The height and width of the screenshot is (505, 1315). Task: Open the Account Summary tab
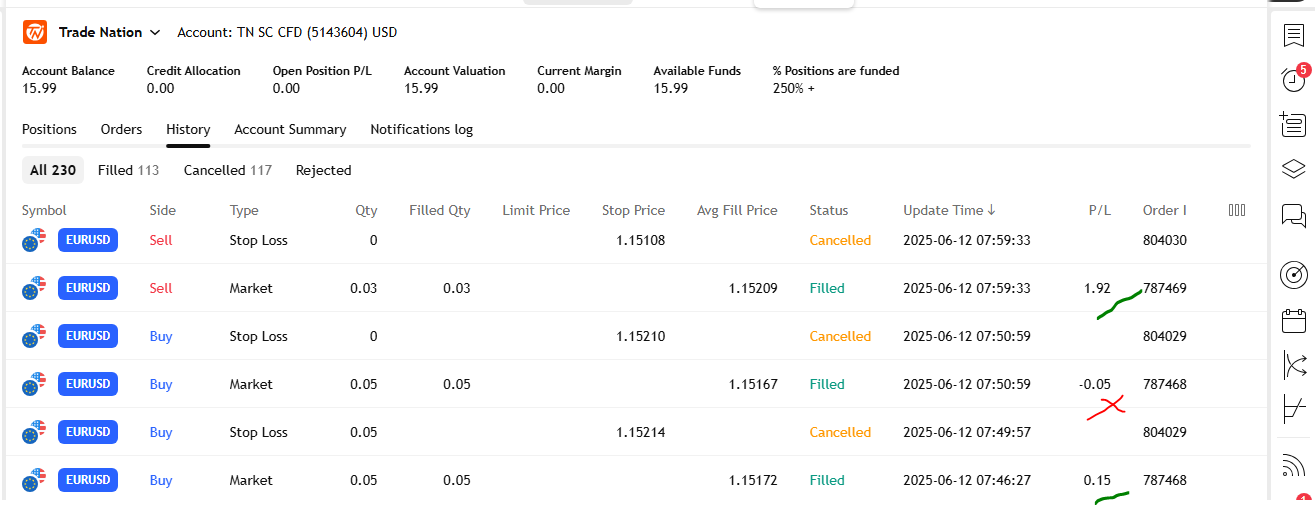290,129
